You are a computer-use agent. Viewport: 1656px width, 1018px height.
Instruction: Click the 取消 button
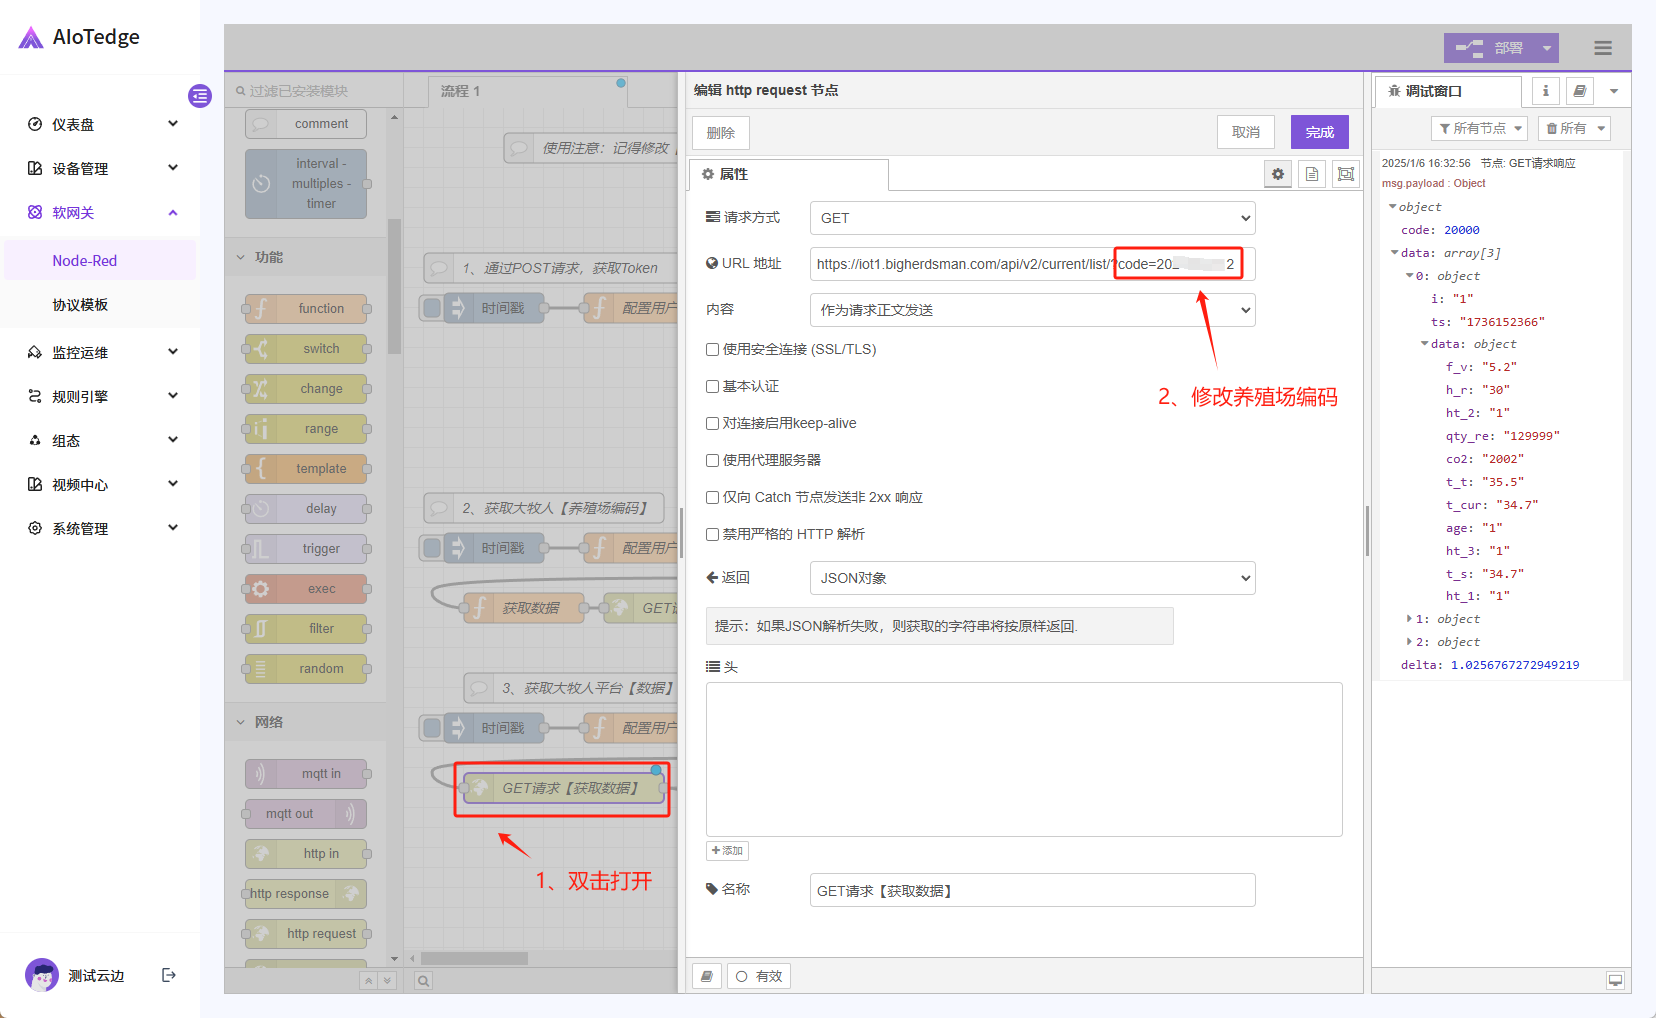click(x=1245, y=132)
